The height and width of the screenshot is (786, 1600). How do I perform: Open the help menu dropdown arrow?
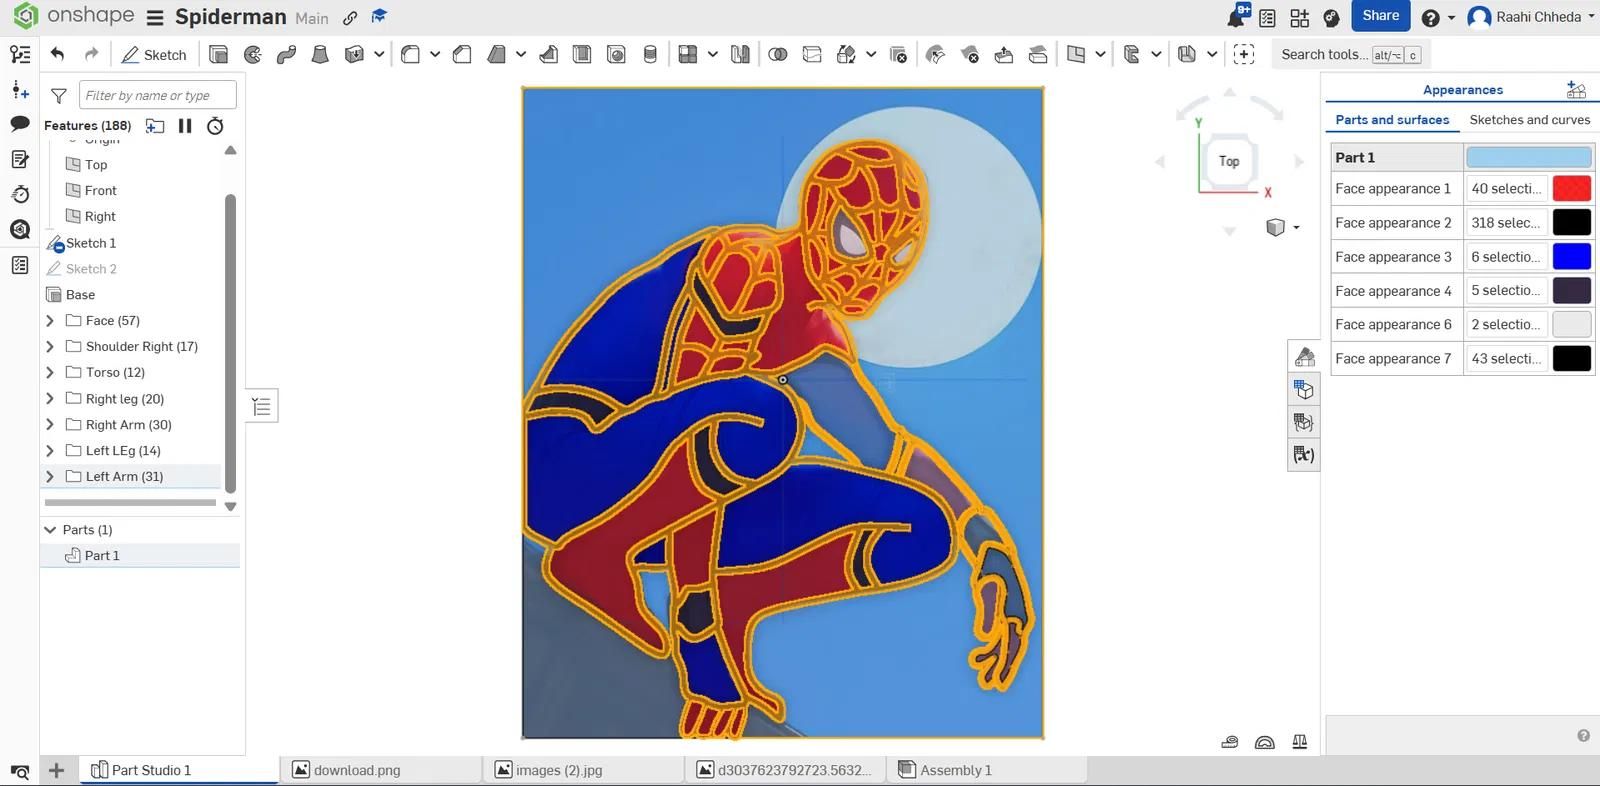1452,18
